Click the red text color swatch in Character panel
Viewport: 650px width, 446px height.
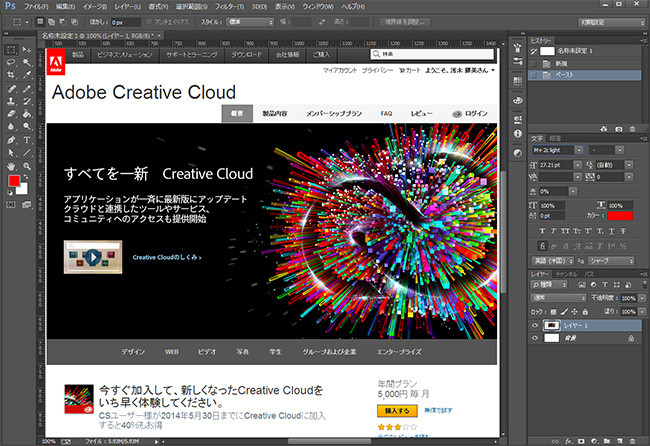(620, 216)
